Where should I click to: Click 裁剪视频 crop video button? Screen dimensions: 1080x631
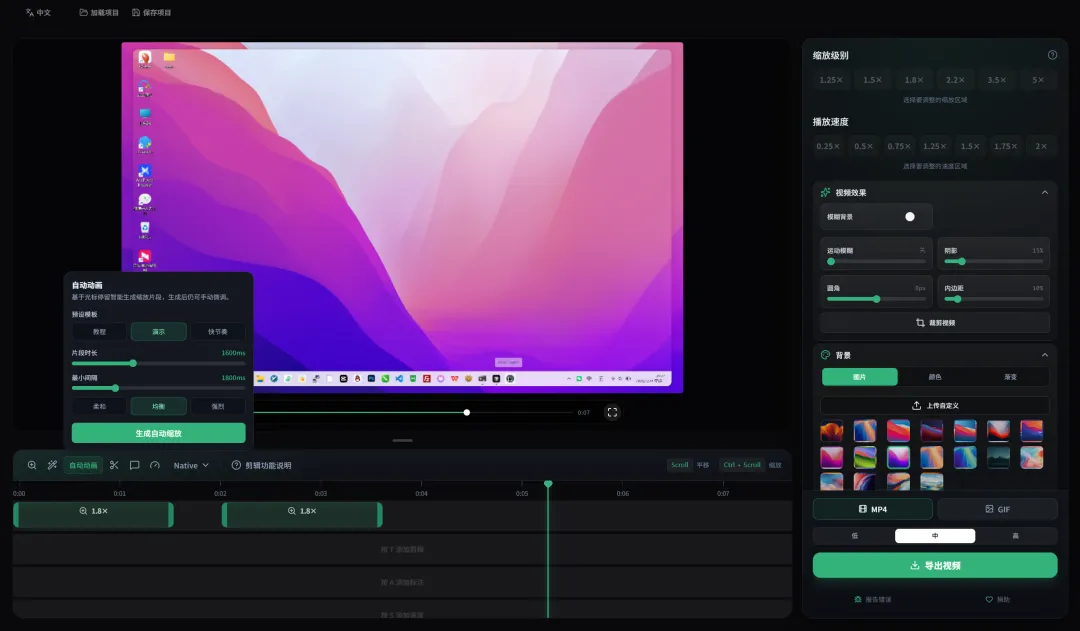[935, 322]
